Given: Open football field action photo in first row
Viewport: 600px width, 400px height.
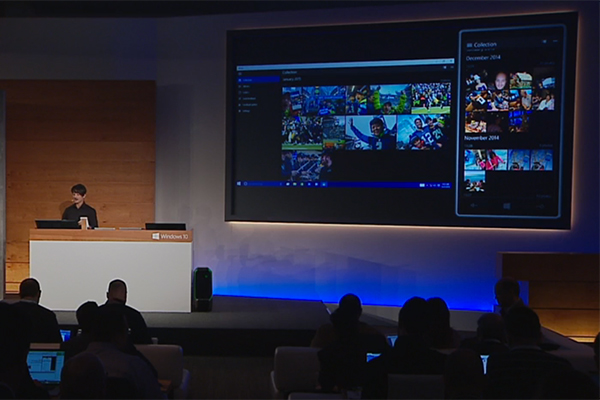Looking at the screenshot, I should point(431,98).
